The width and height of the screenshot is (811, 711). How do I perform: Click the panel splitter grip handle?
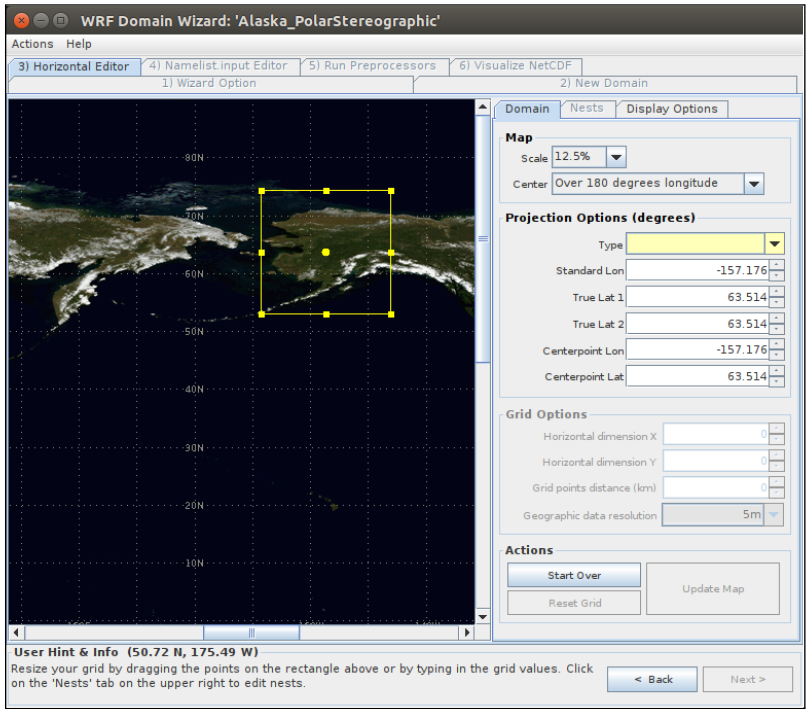(x=483, y=238)
